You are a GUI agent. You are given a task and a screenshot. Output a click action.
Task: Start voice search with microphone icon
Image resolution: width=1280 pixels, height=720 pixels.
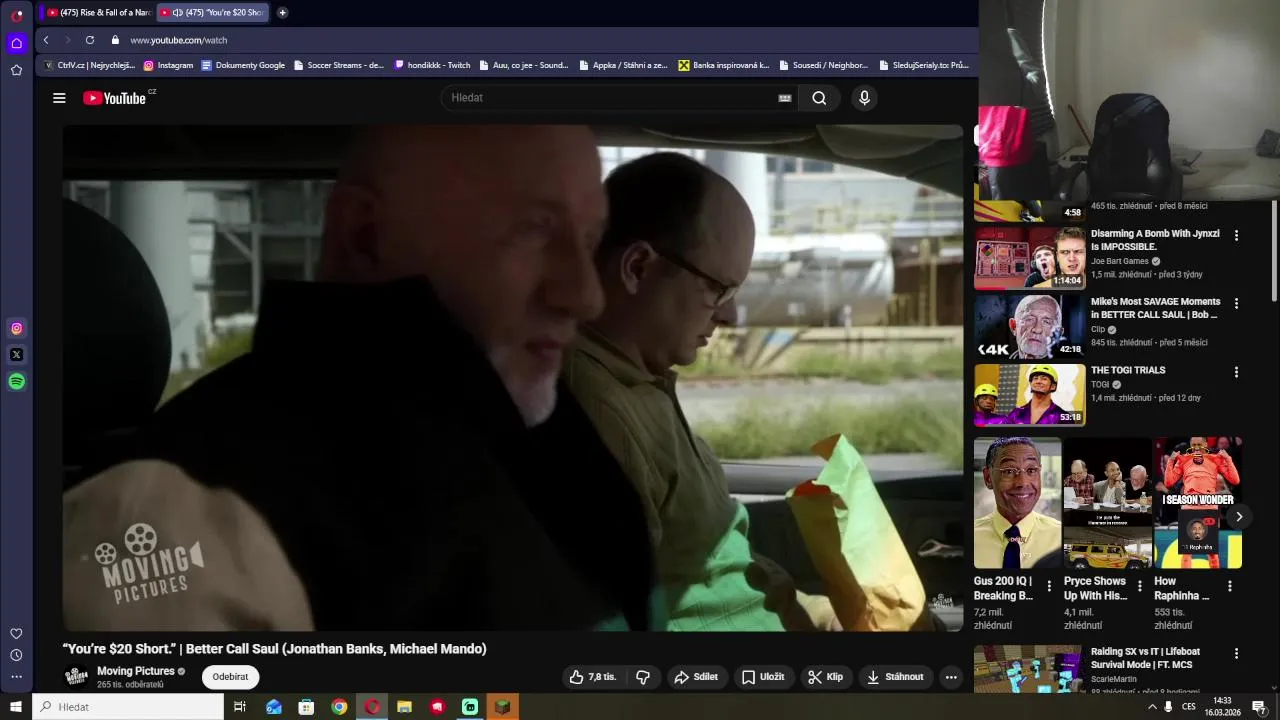coord(865,98)
